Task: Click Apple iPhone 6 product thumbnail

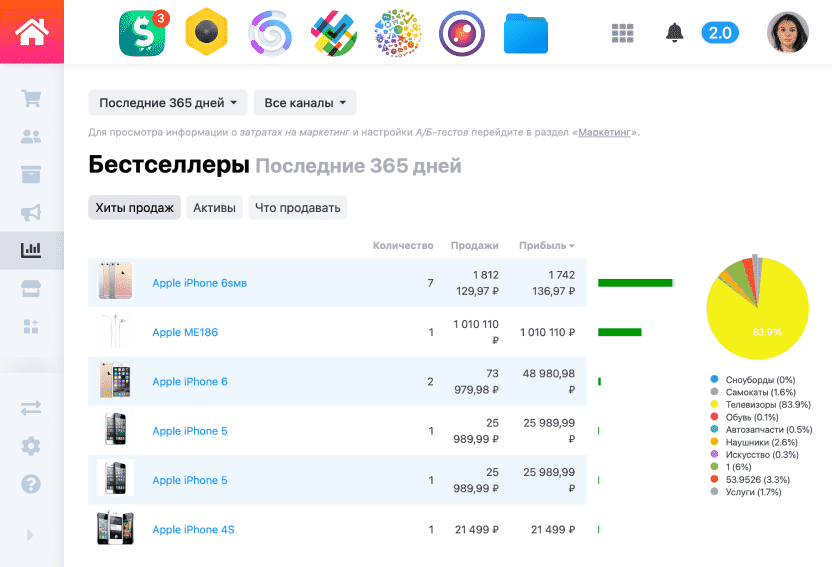Action: [115, 380]
